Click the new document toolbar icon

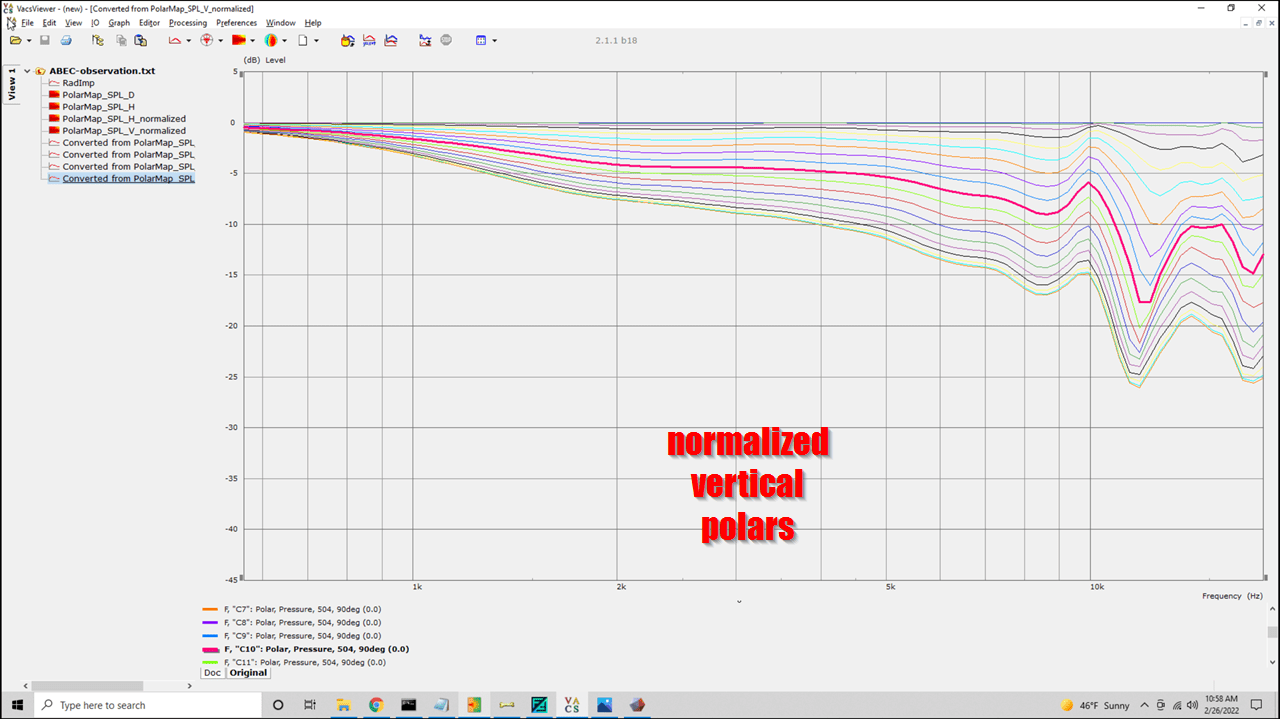303,40
